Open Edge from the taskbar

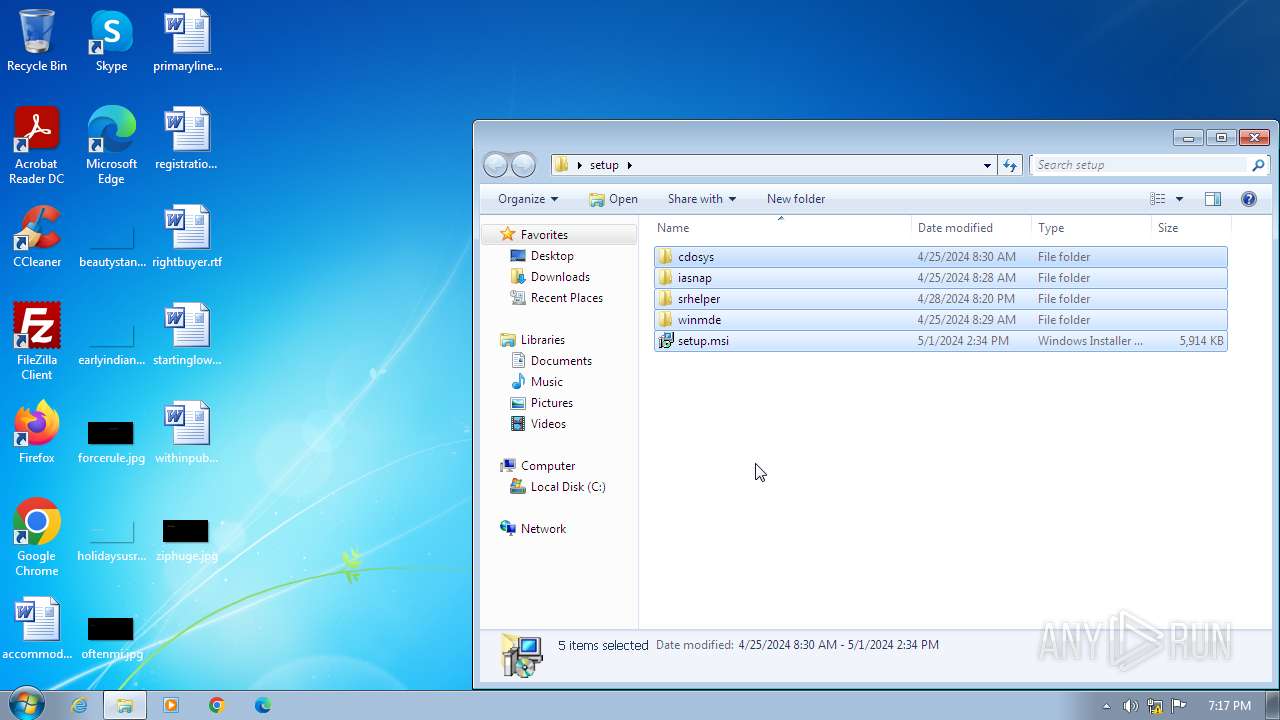pyautogui.click(x=263, y=705)
